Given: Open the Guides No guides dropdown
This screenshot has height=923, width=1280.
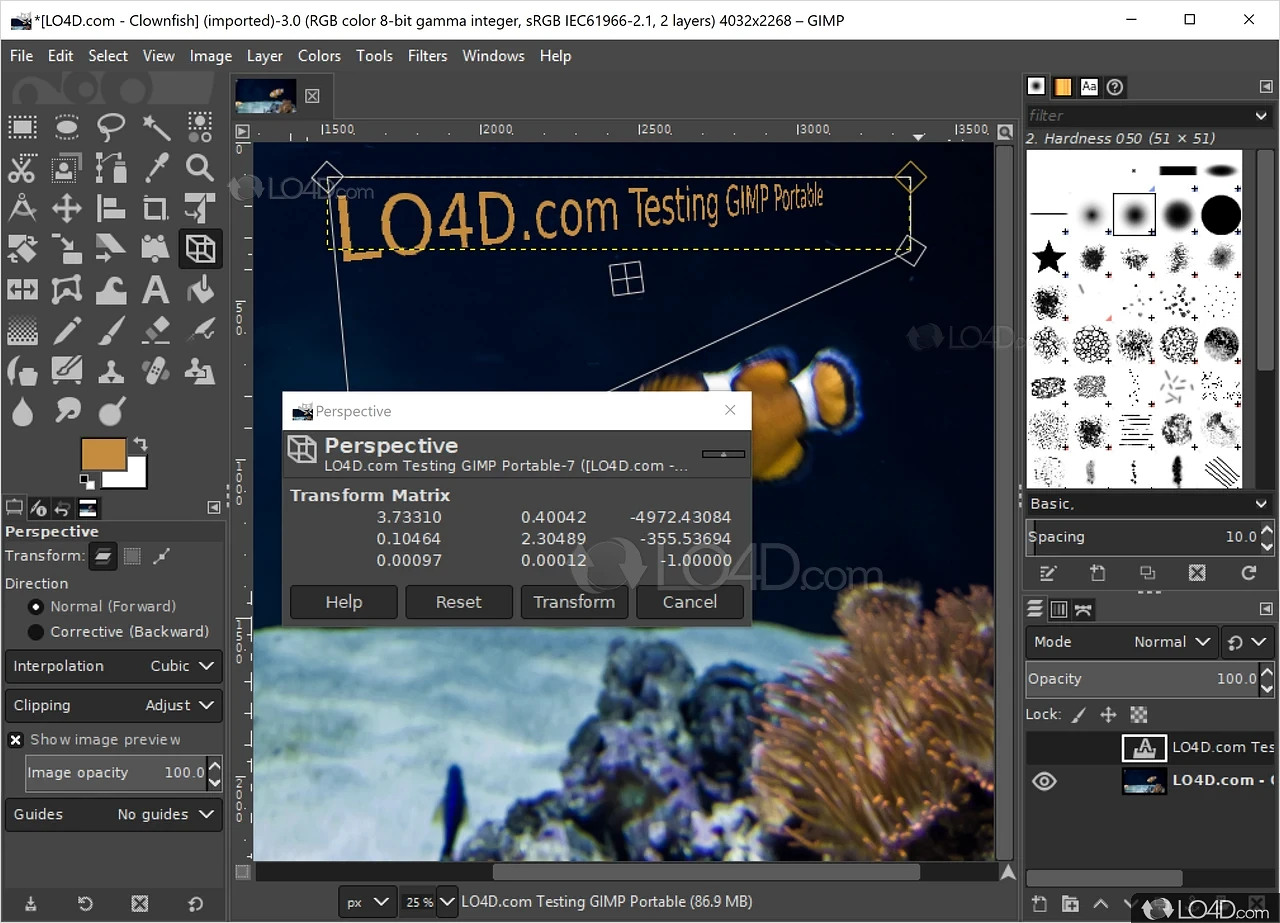Looking at the screenshot, I should tap(114, 814).
